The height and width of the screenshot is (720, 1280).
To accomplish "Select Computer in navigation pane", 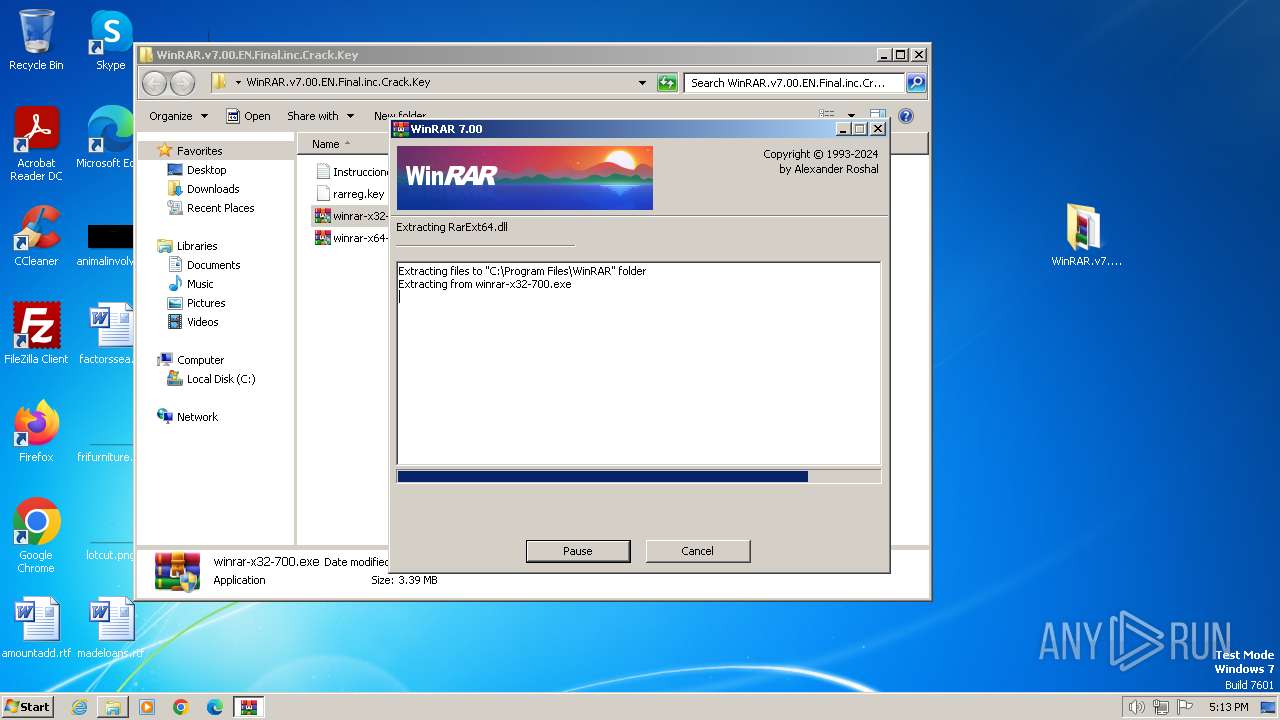I will (200, 360).
